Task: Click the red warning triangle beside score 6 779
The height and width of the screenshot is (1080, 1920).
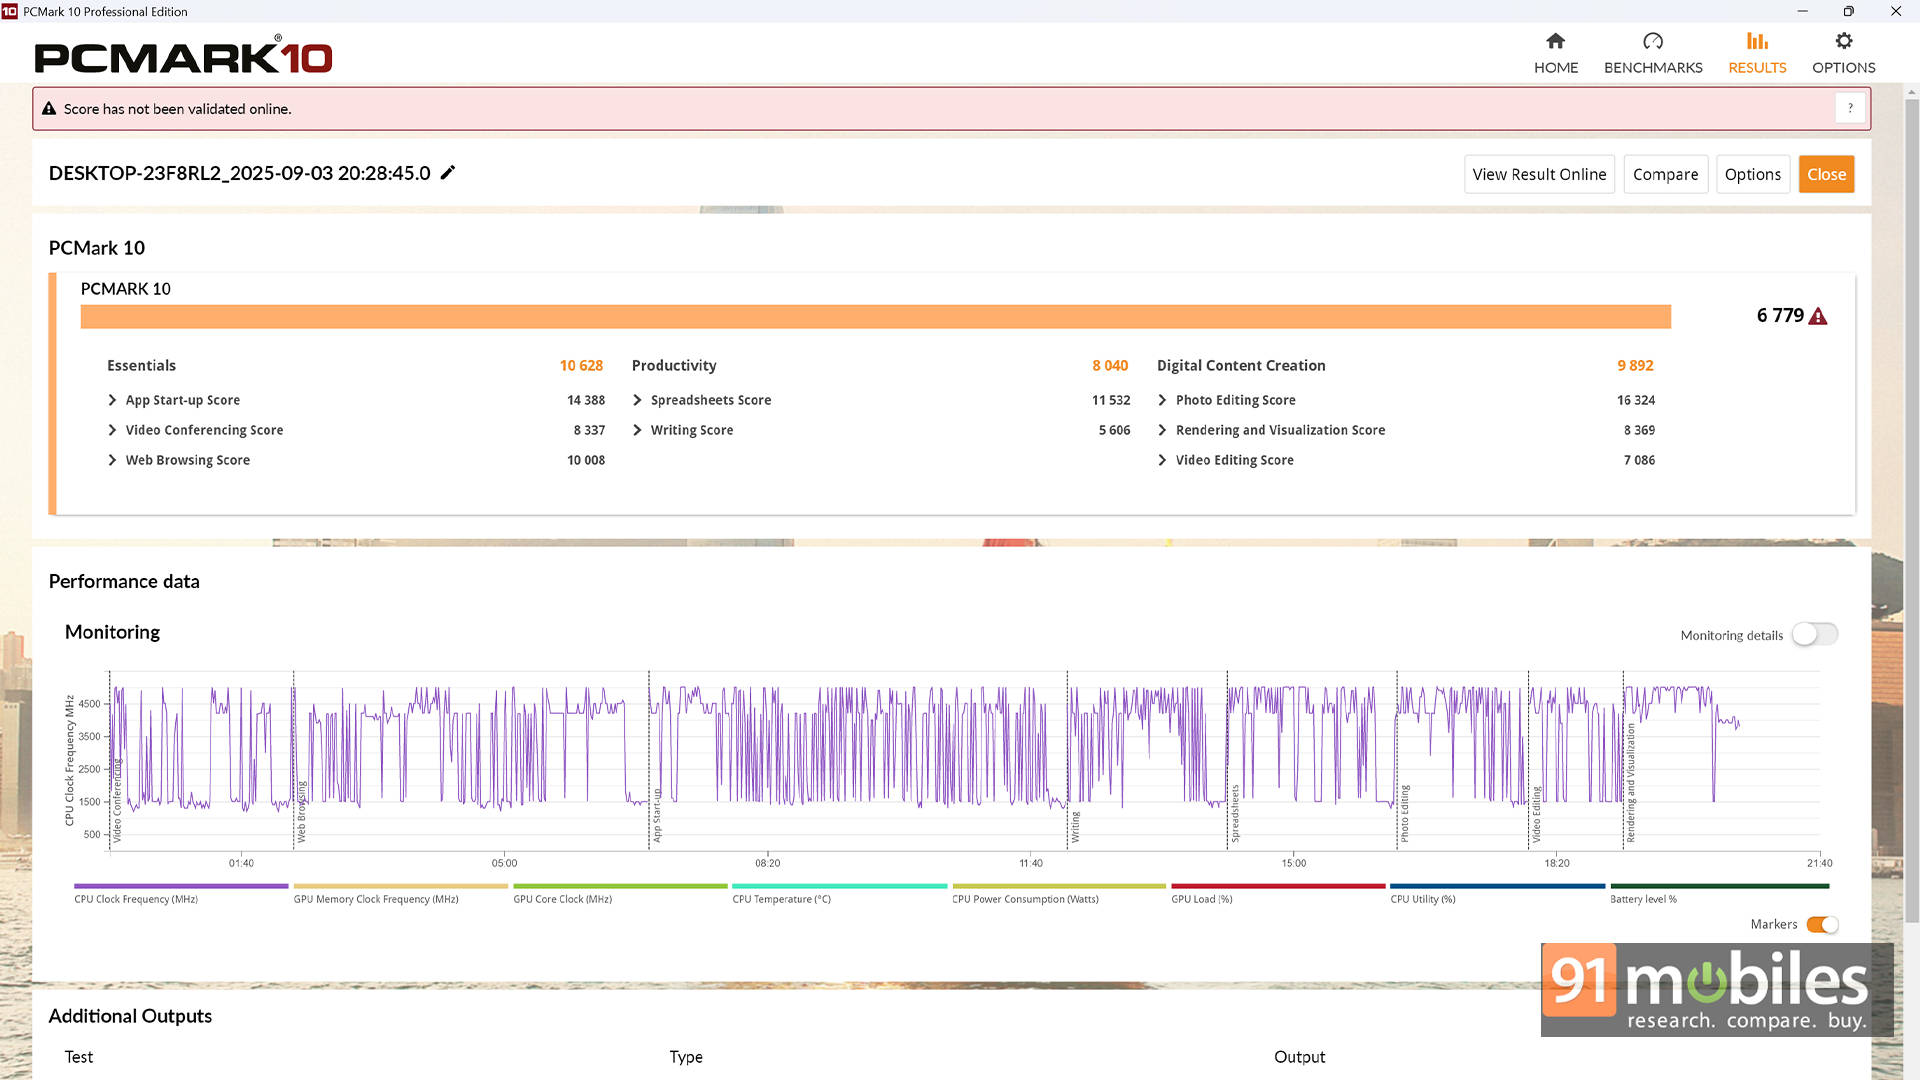Action: (x=1818, y=317)
